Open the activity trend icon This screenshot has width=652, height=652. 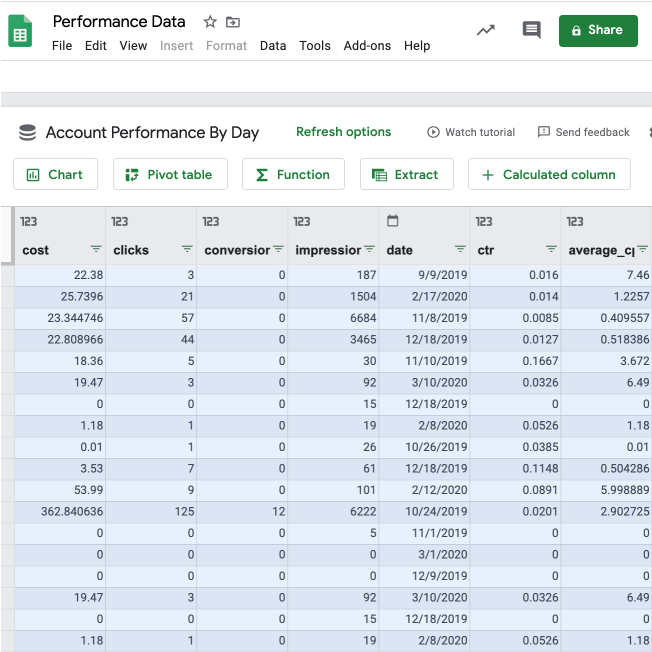[486, 30]
